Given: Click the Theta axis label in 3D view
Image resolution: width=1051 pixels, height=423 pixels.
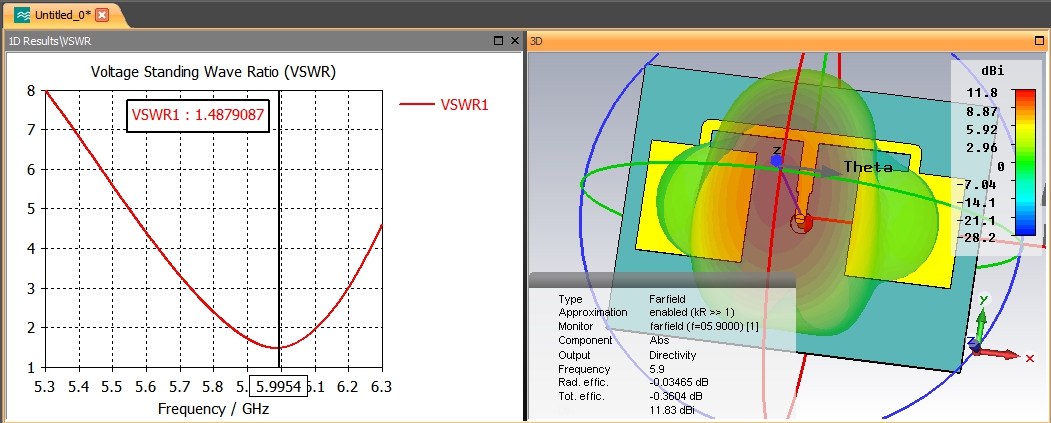Looking at the screenshot, I should [x=867, y=167].
